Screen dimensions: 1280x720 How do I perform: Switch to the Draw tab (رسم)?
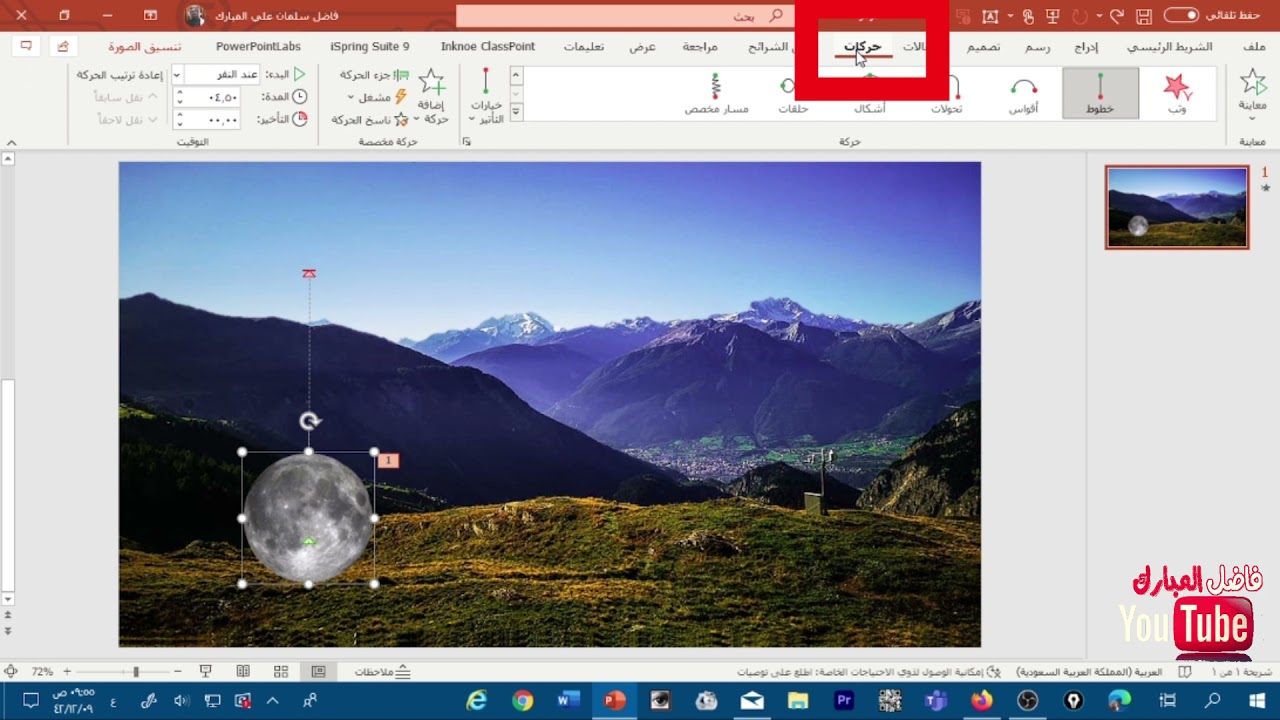pyautogui.click(x=1037, y=47)
